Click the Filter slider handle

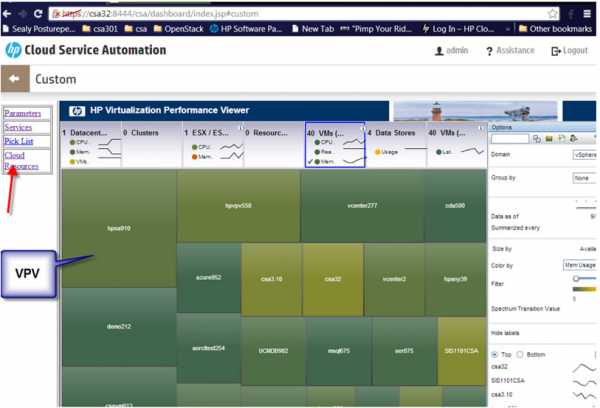tap(576, 278)
